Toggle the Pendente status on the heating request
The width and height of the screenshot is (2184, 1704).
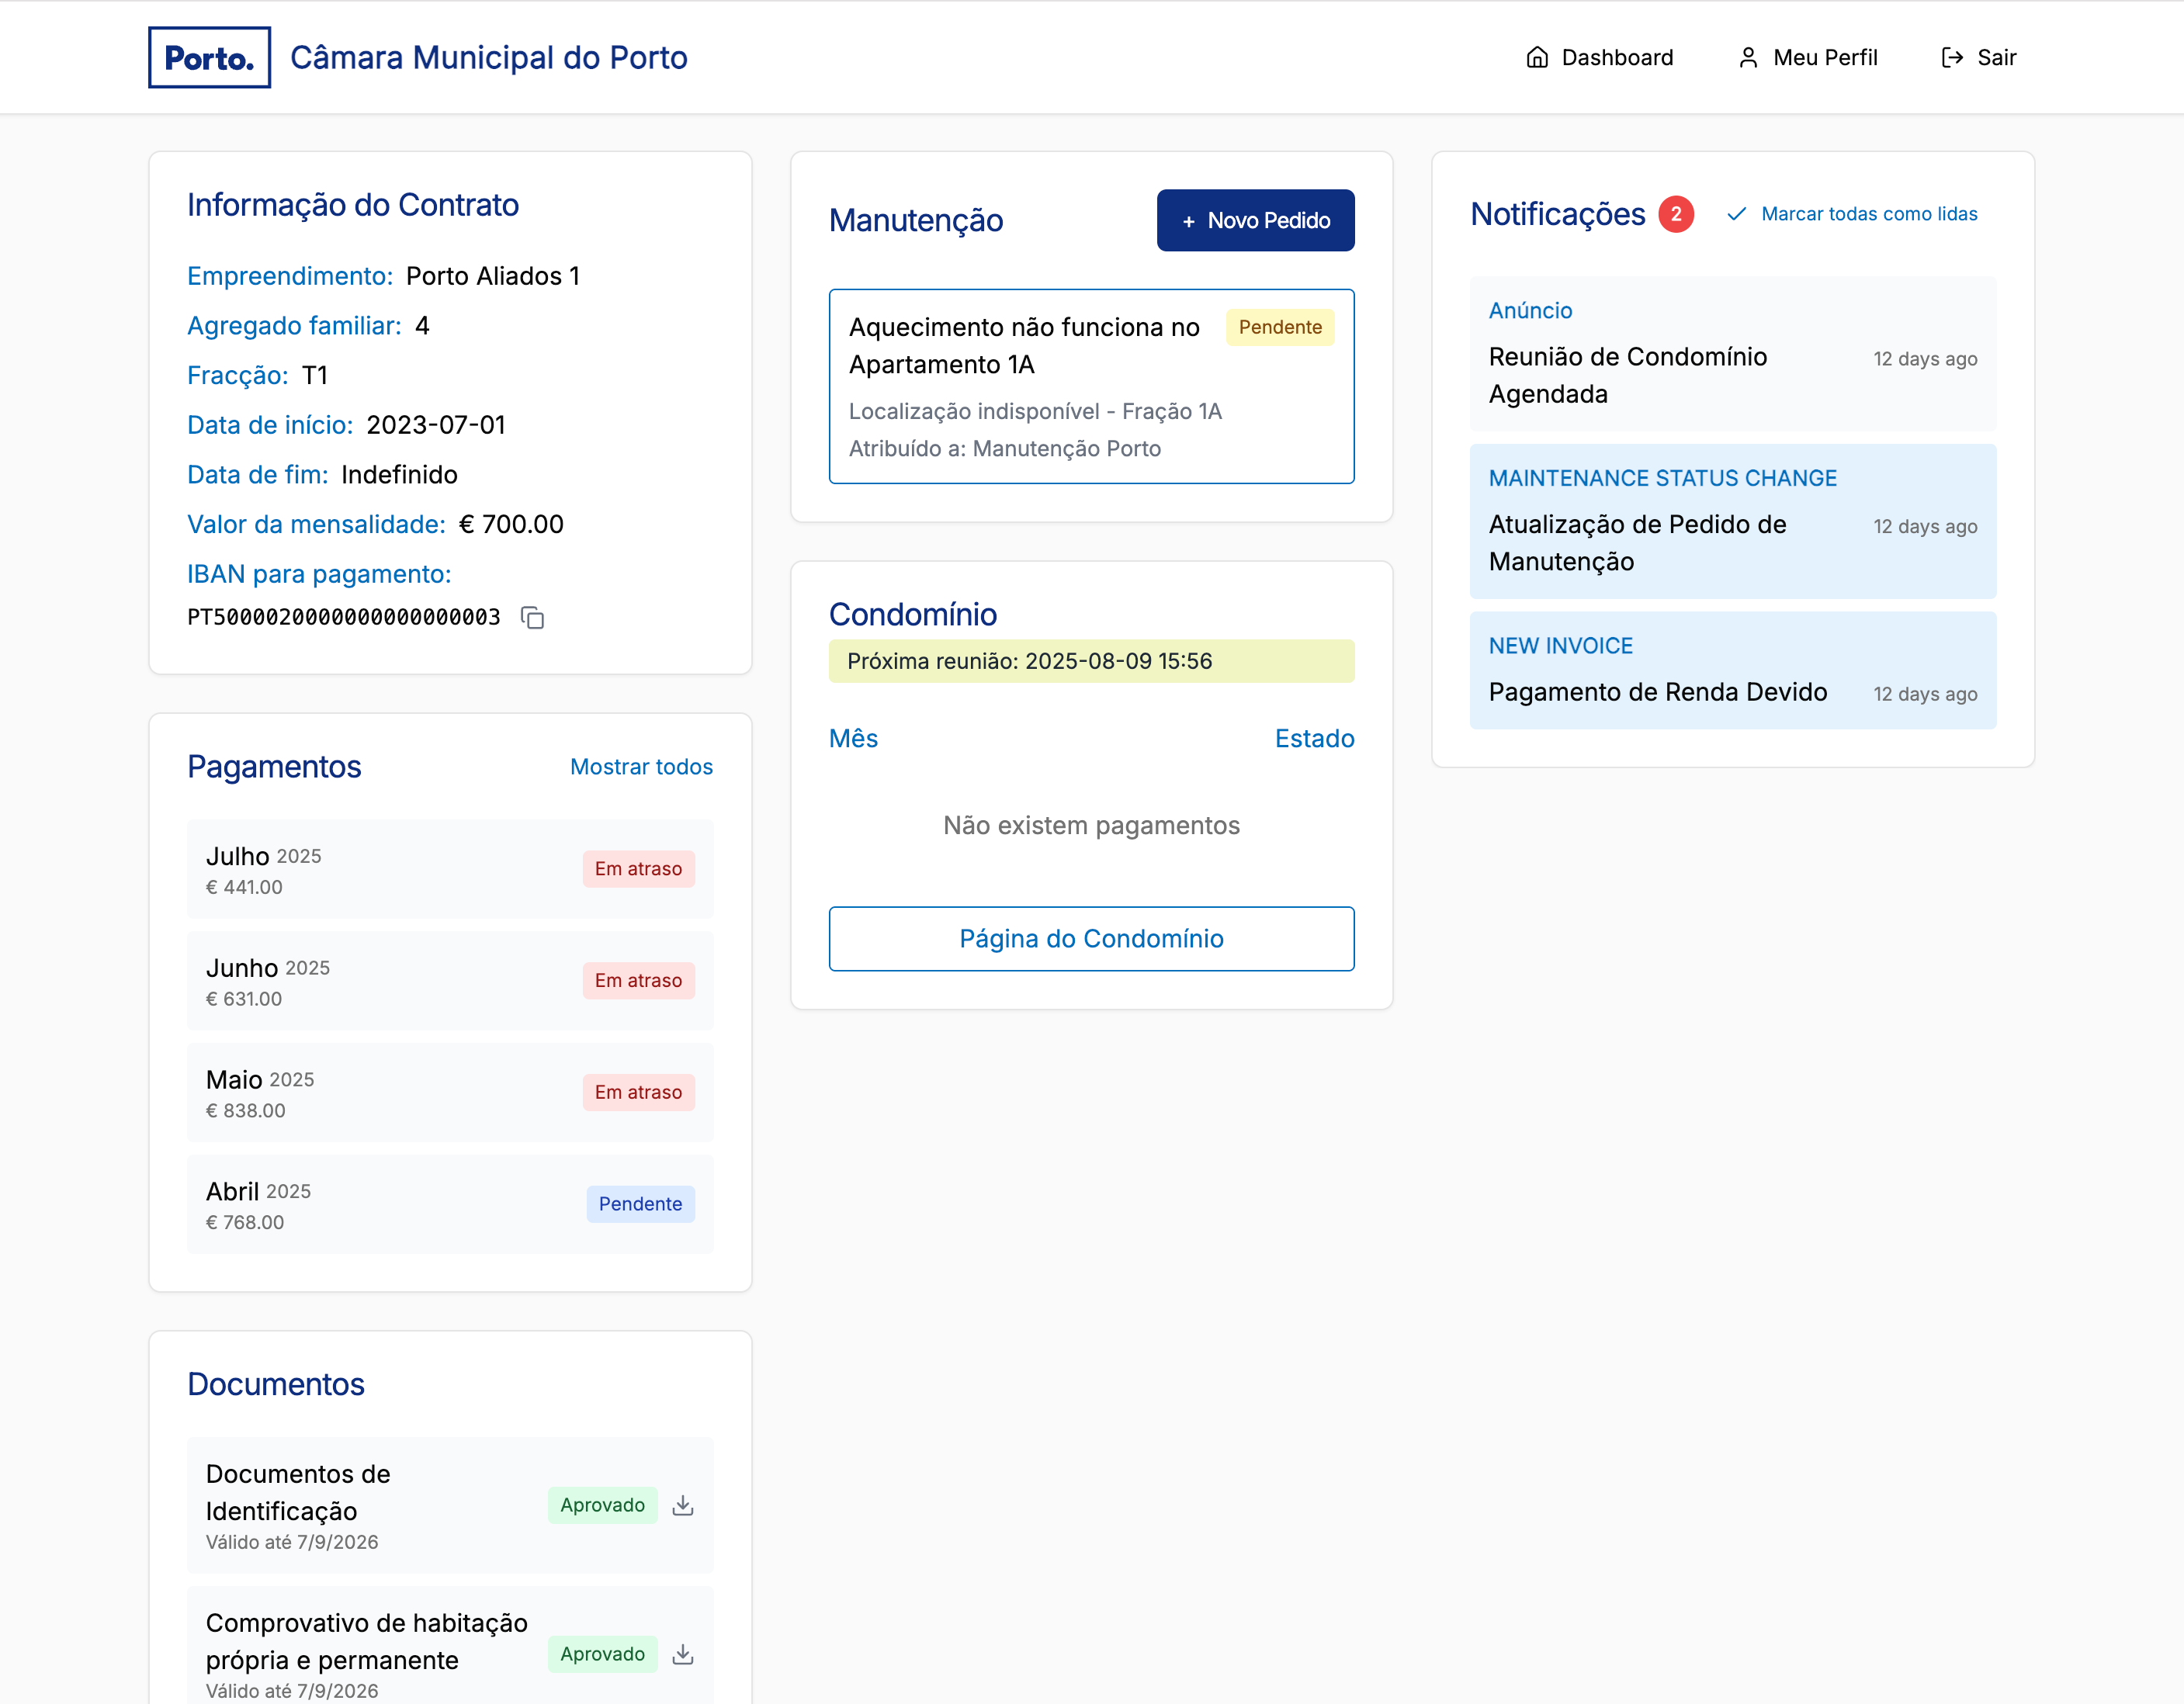click(1280, 327)
